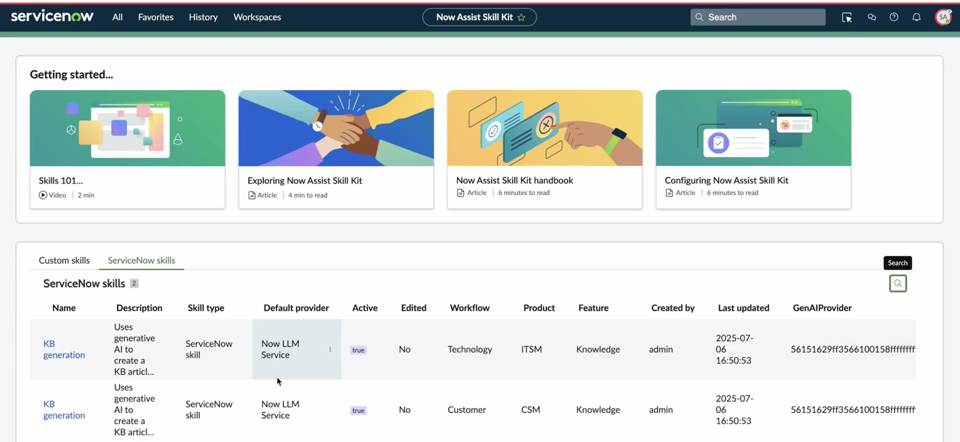
Task: Click the CSM product cell
Action: (x=530, y=410)
